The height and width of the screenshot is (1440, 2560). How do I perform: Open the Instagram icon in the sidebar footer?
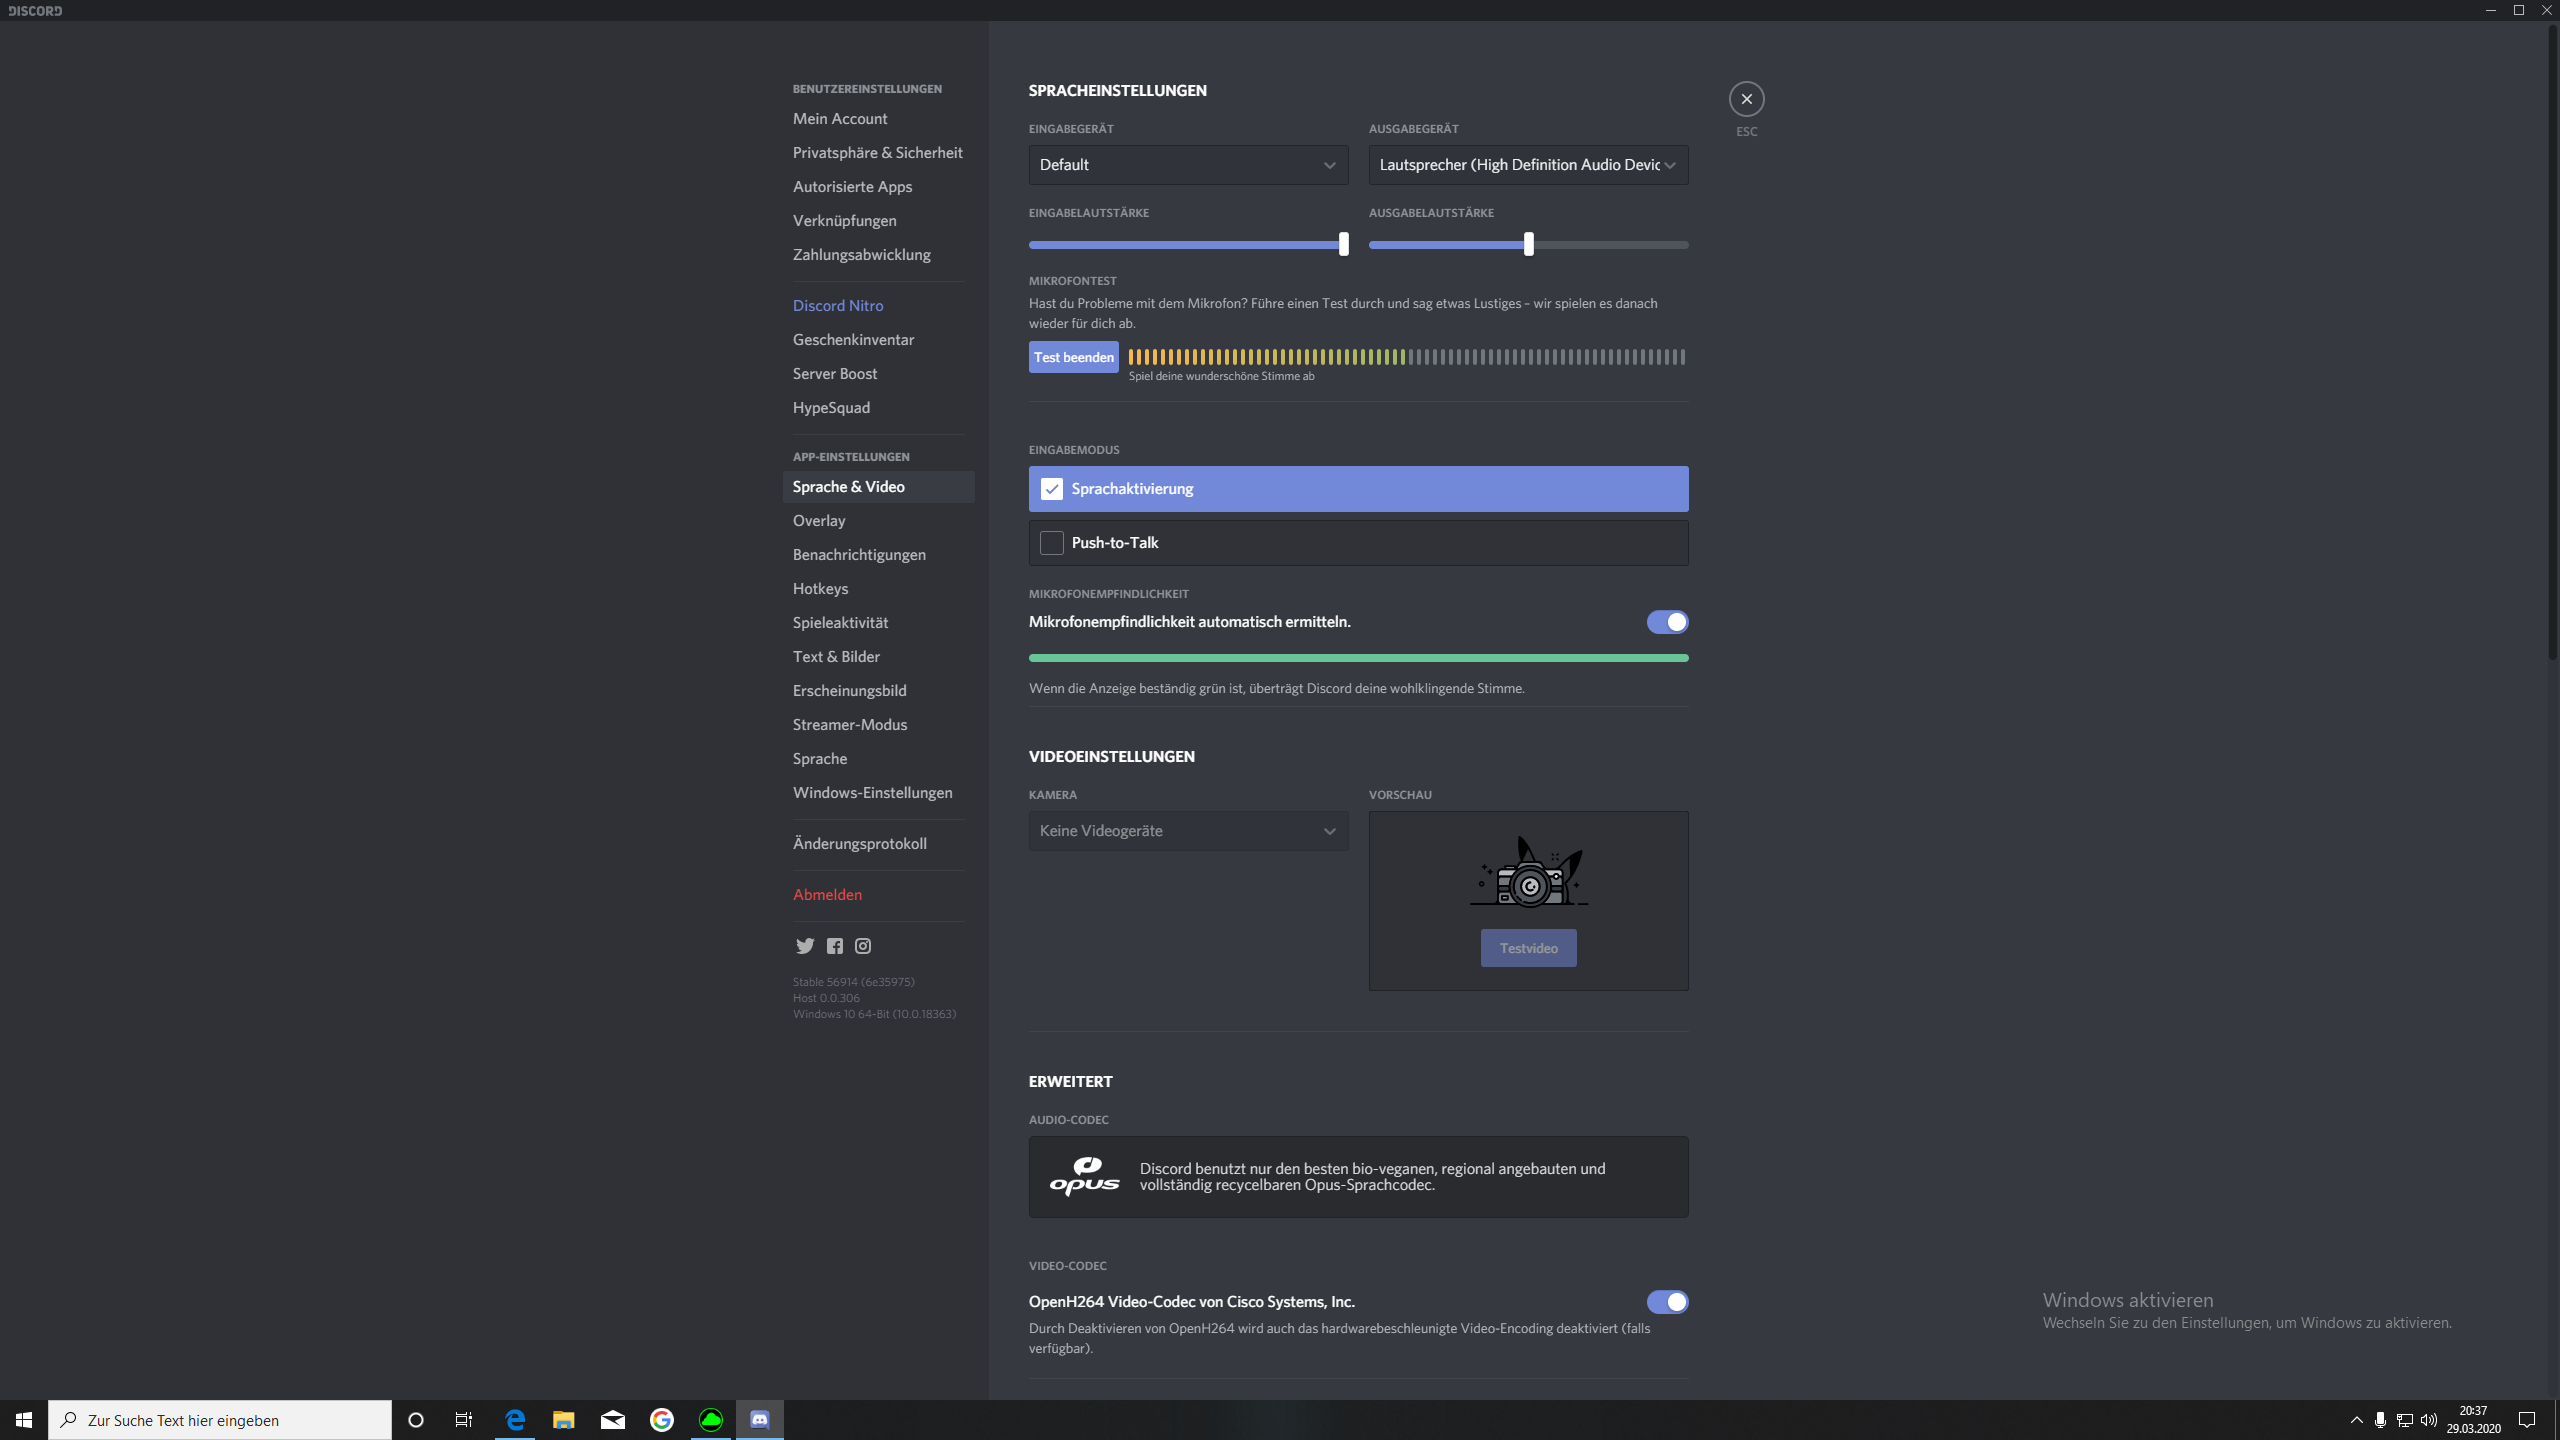[863, 946]
